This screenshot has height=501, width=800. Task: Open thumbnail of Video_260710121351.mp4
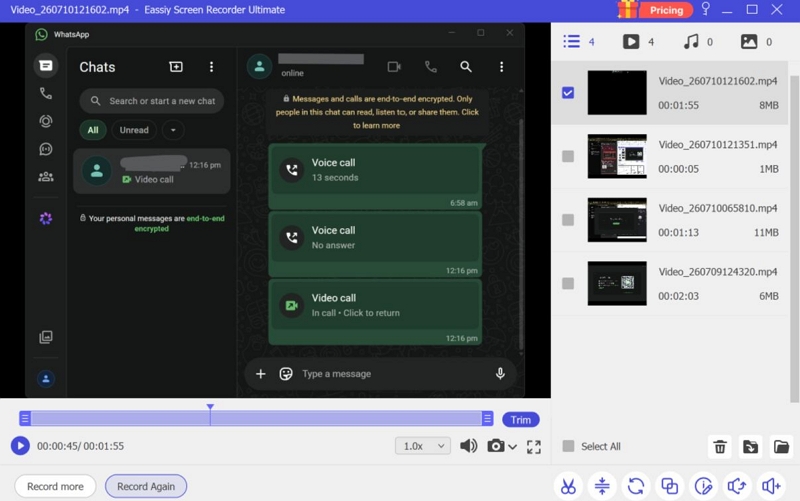[617, 156]
